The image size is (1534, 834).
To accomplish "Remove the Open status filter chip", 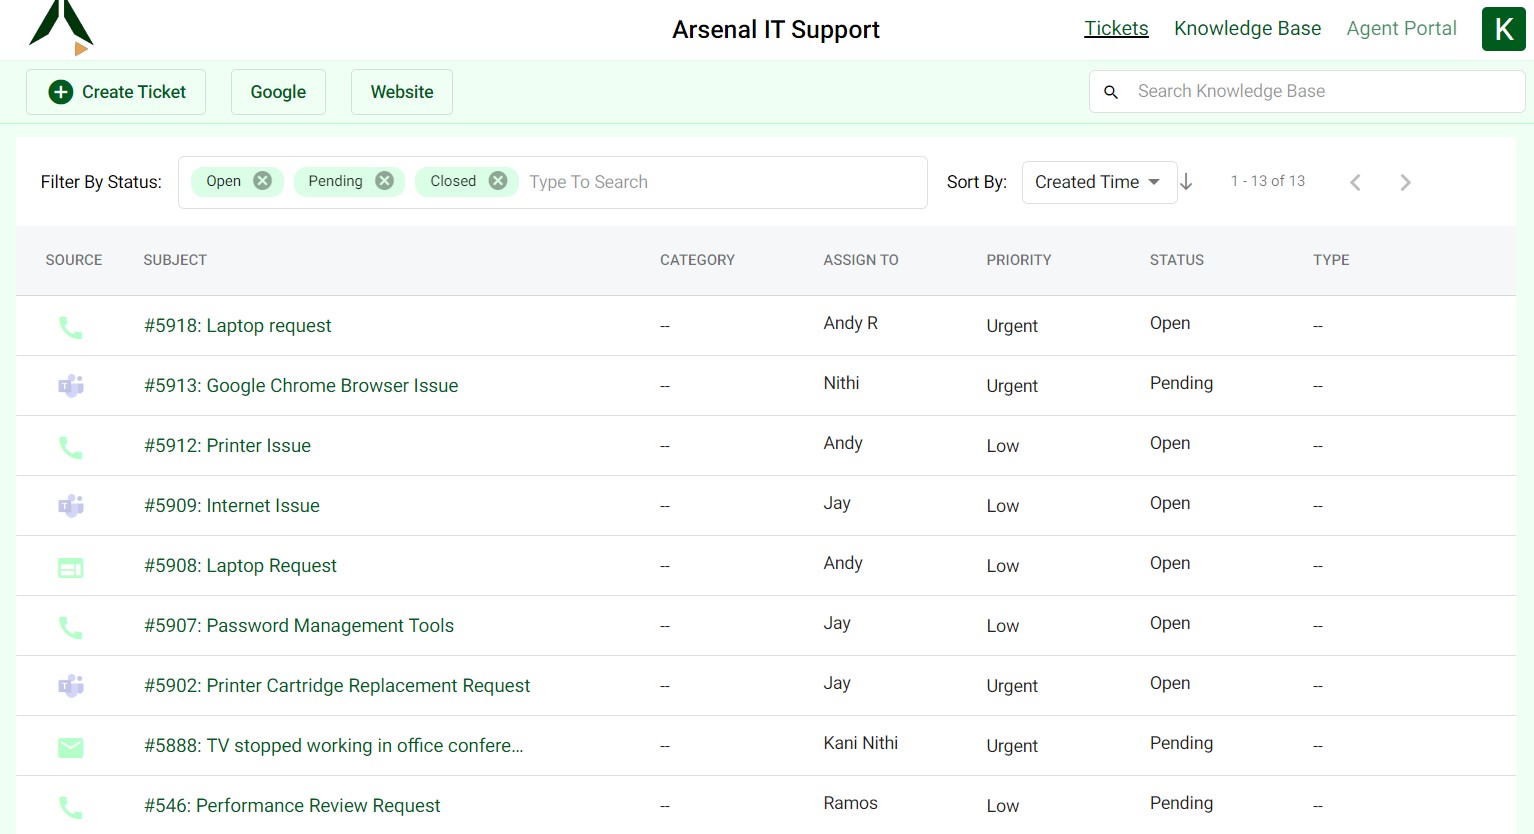I will [262, 180].
